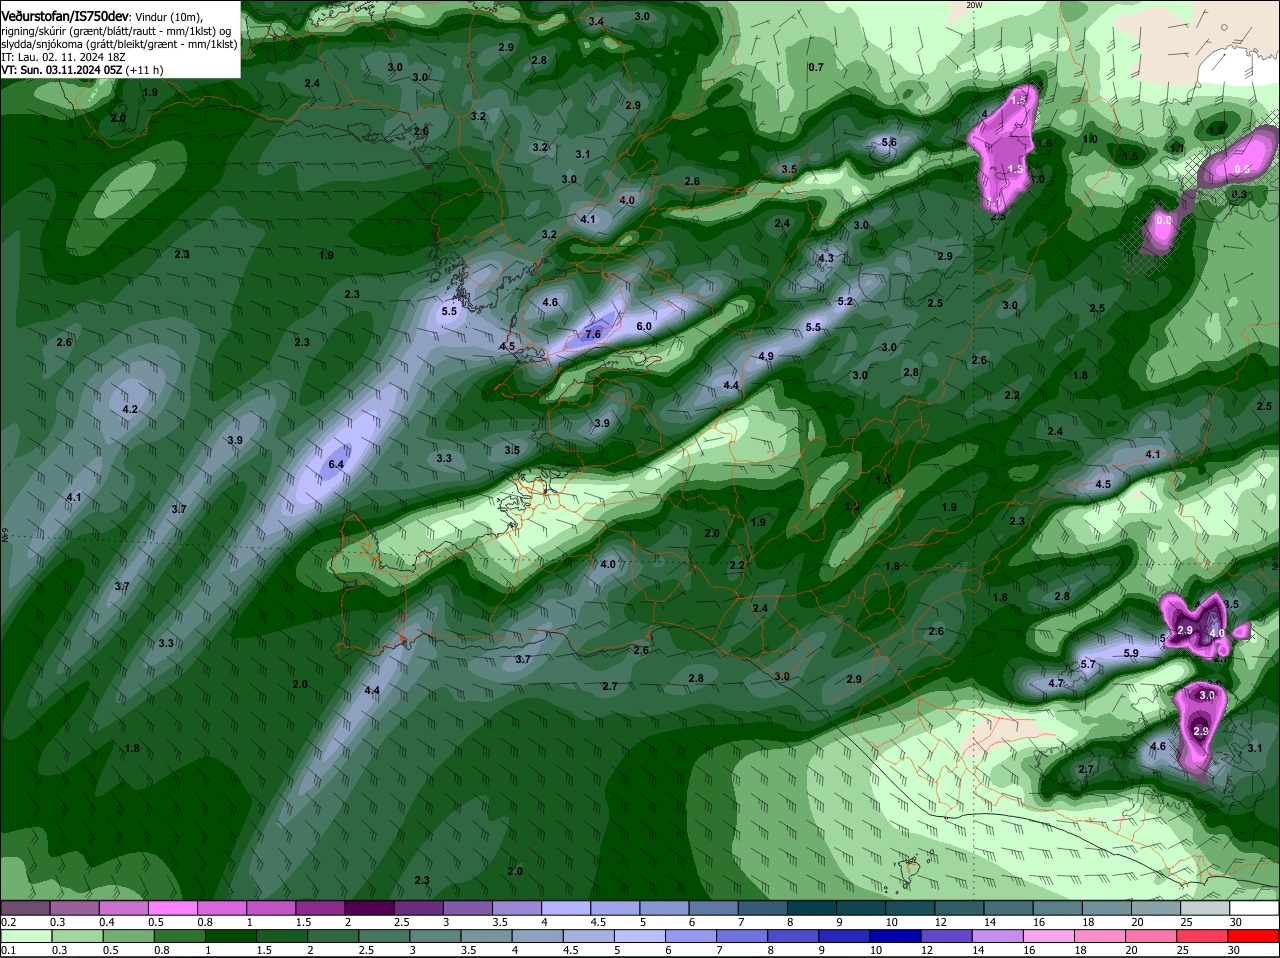The image size is (1280, 958).
Task: Pick the bottom-row legend swatch starting at 25
Action: click(x=1203, y=936)
